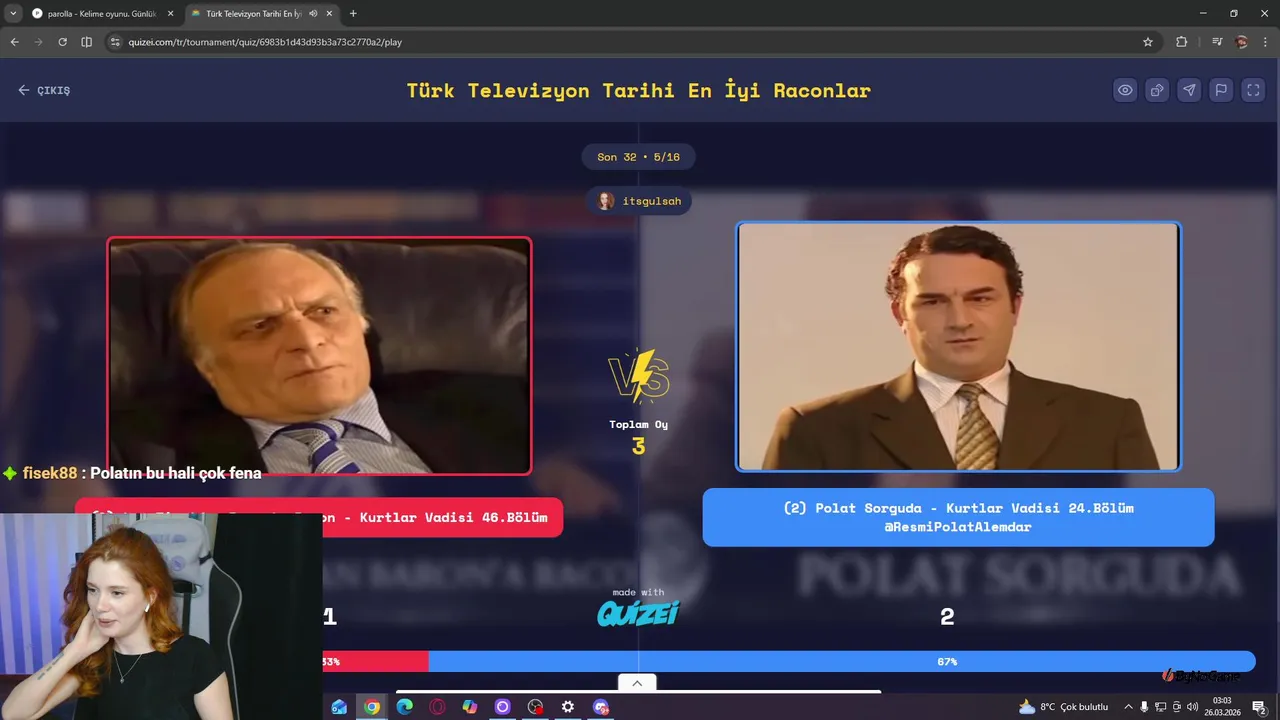
Task: Click the flag report icon
Action: 1221,90
